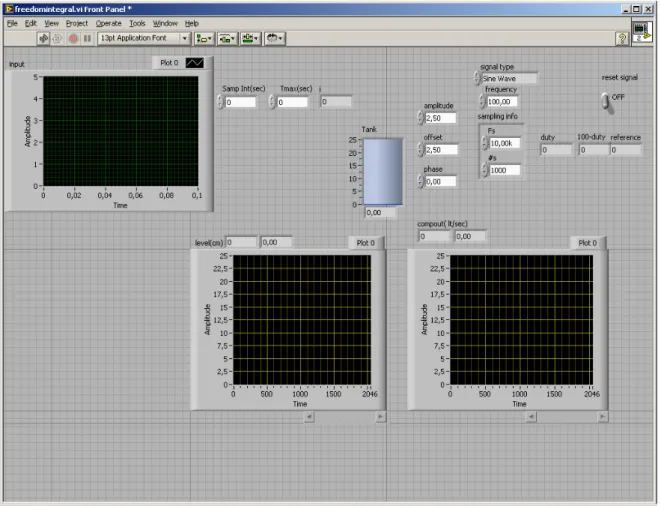Click the compout graph left scroll arrow
Image resolution: width=661 pixels, height=506 pixels.
coord(531,417)
